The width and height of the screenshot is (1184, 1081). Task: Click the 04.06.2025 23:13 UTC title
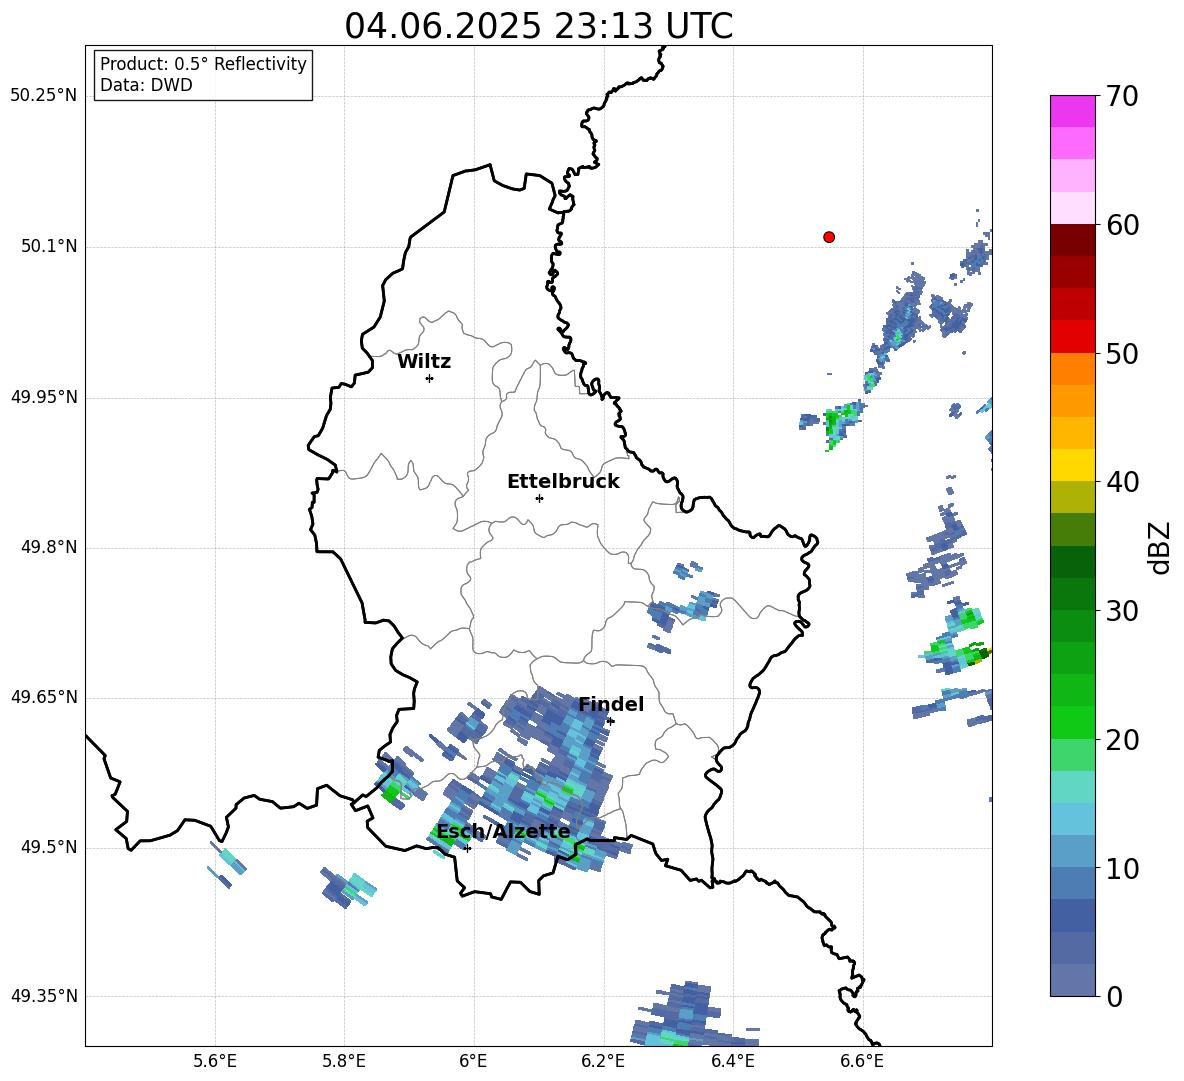click(x=538, y=26)
